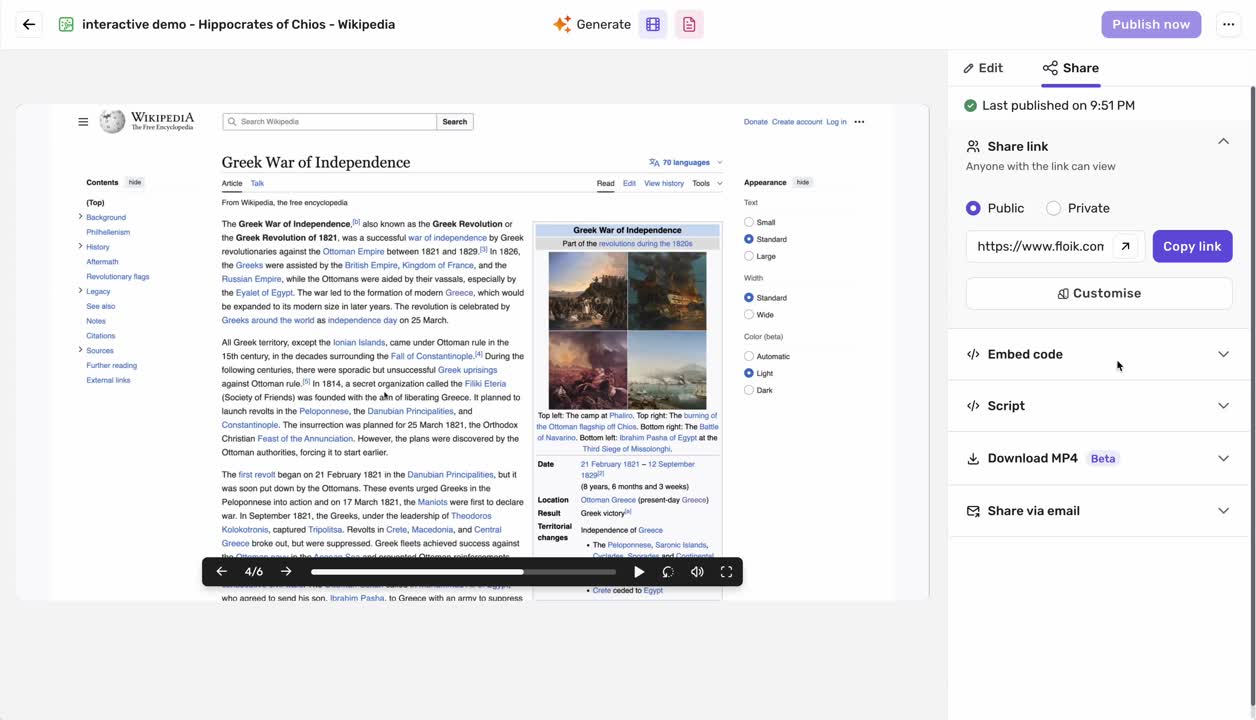Click the share URL text field
The image size is (1256, 720).
tap(1040, 246)
